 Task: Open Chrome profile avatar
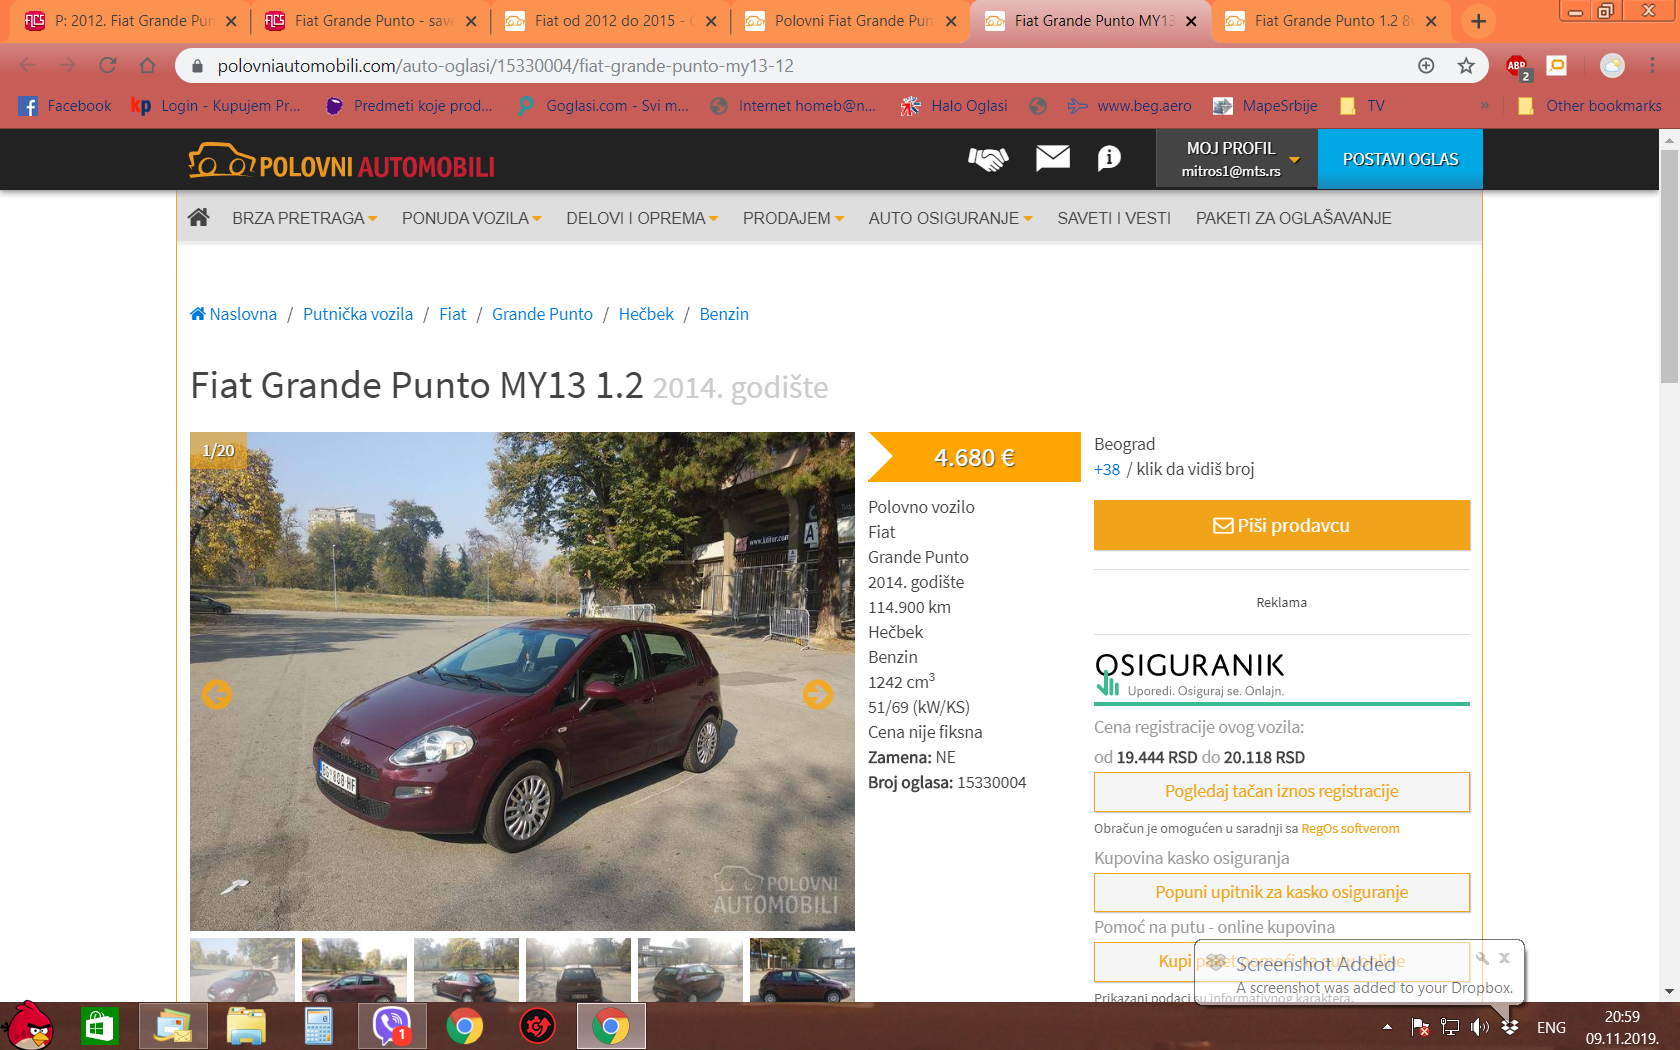[x=1613, y=65]
